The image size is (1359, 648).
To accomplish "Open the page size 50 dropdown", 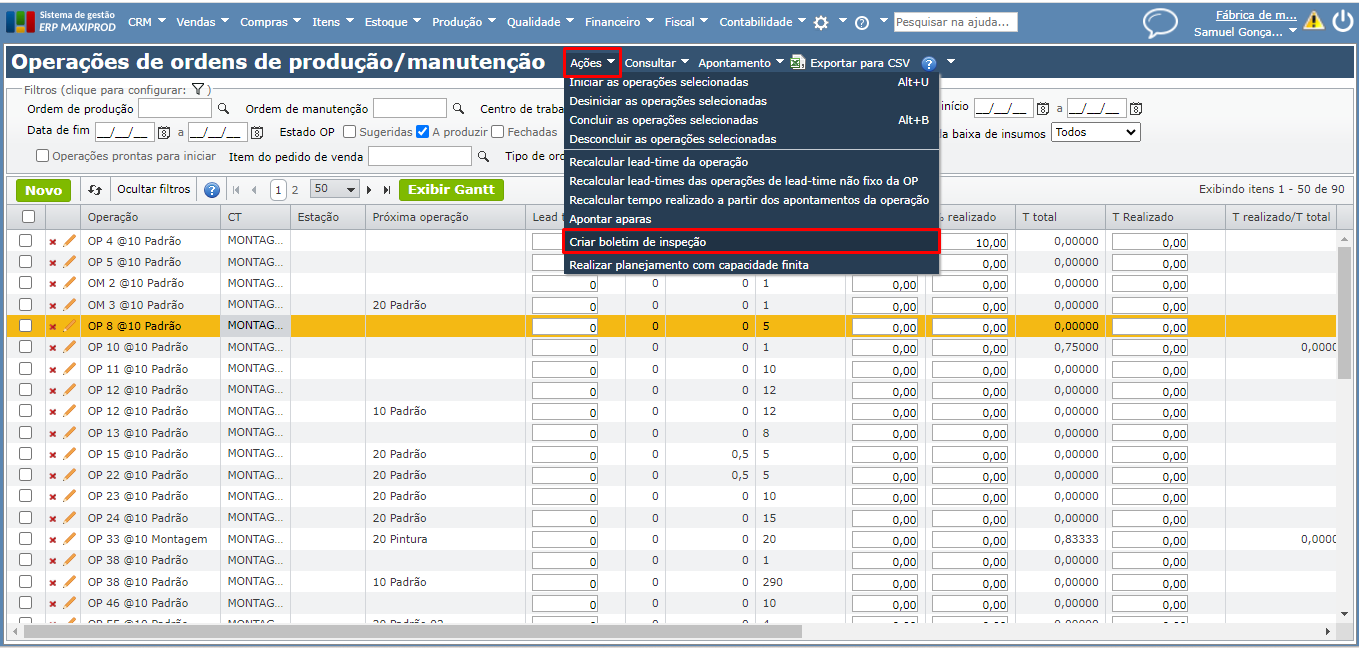I will (x=334, y=190).
